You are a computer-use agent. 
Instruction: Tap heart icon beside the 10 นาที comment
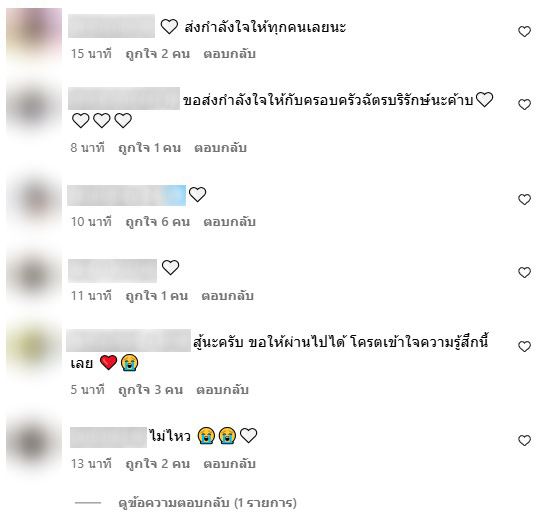524,199
